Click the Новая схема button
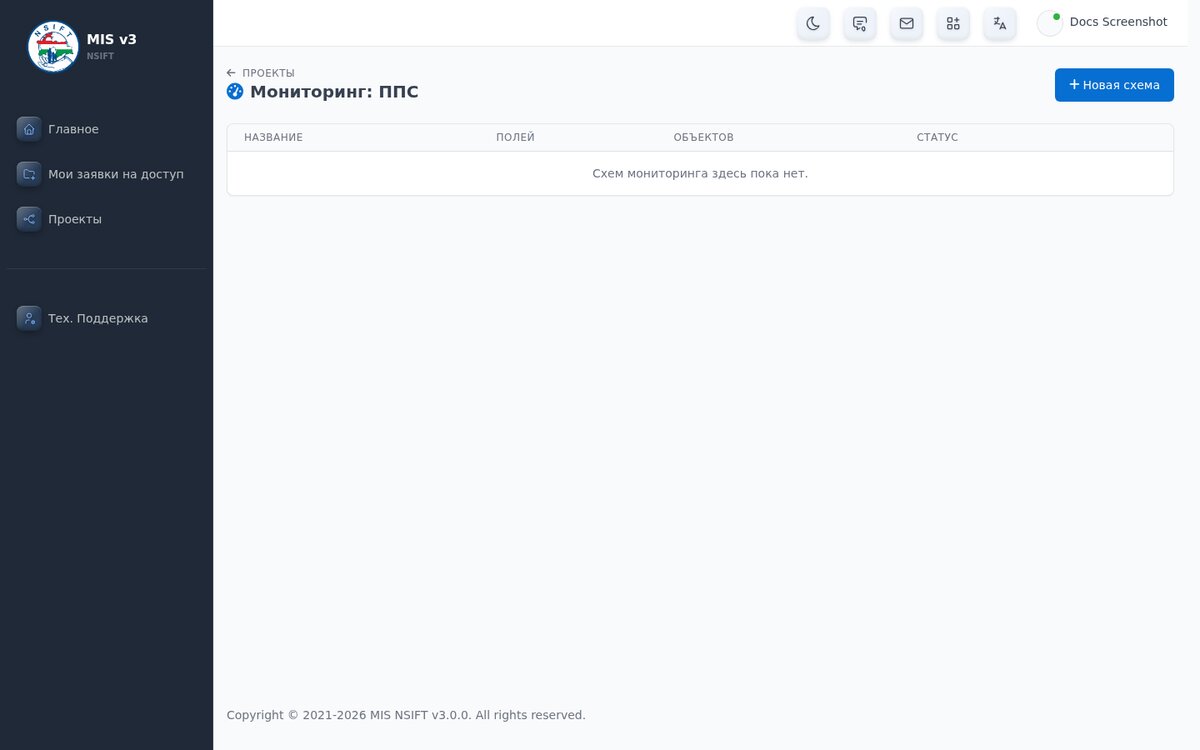The width and height of the screenshot is (1200, 750). [x=1114, y=85]
